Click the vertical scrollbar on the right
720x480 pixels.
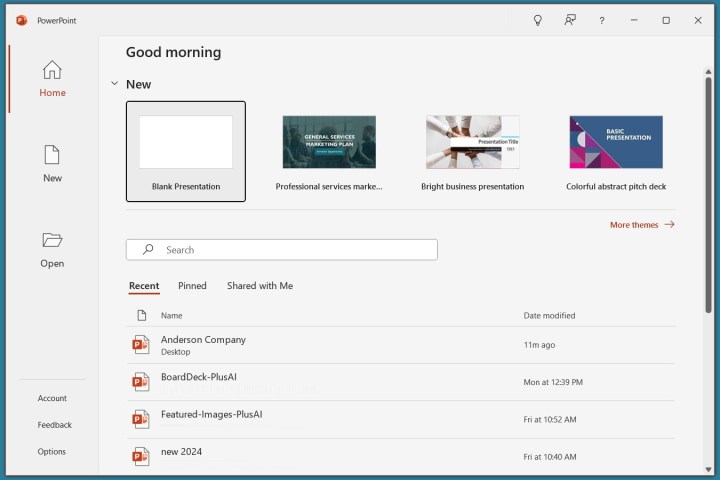(709, 200)
